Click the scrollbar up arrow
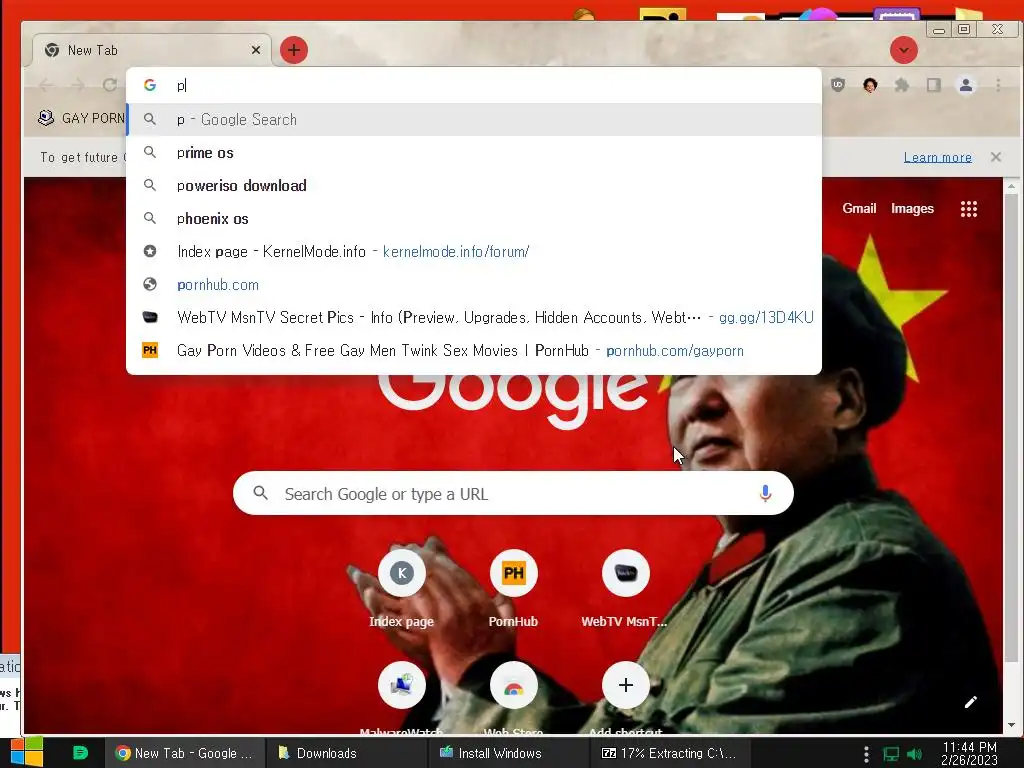The image size is (1024, 768). pos(1010,186)
